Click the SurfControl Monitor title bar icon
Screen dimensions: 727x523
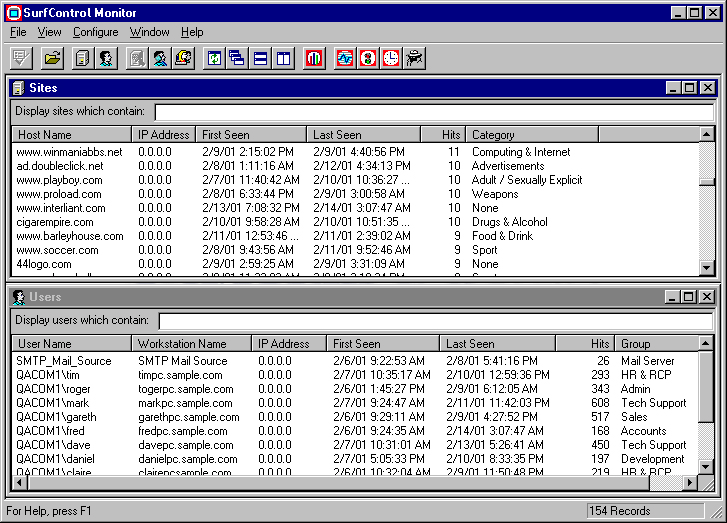point(13,13)
